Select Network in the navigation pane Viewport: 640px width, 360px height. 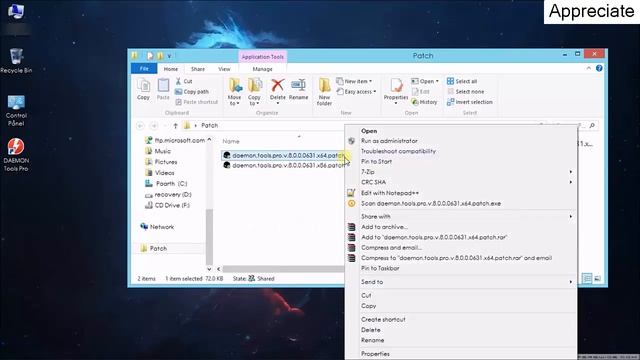(x=157, y=227)
